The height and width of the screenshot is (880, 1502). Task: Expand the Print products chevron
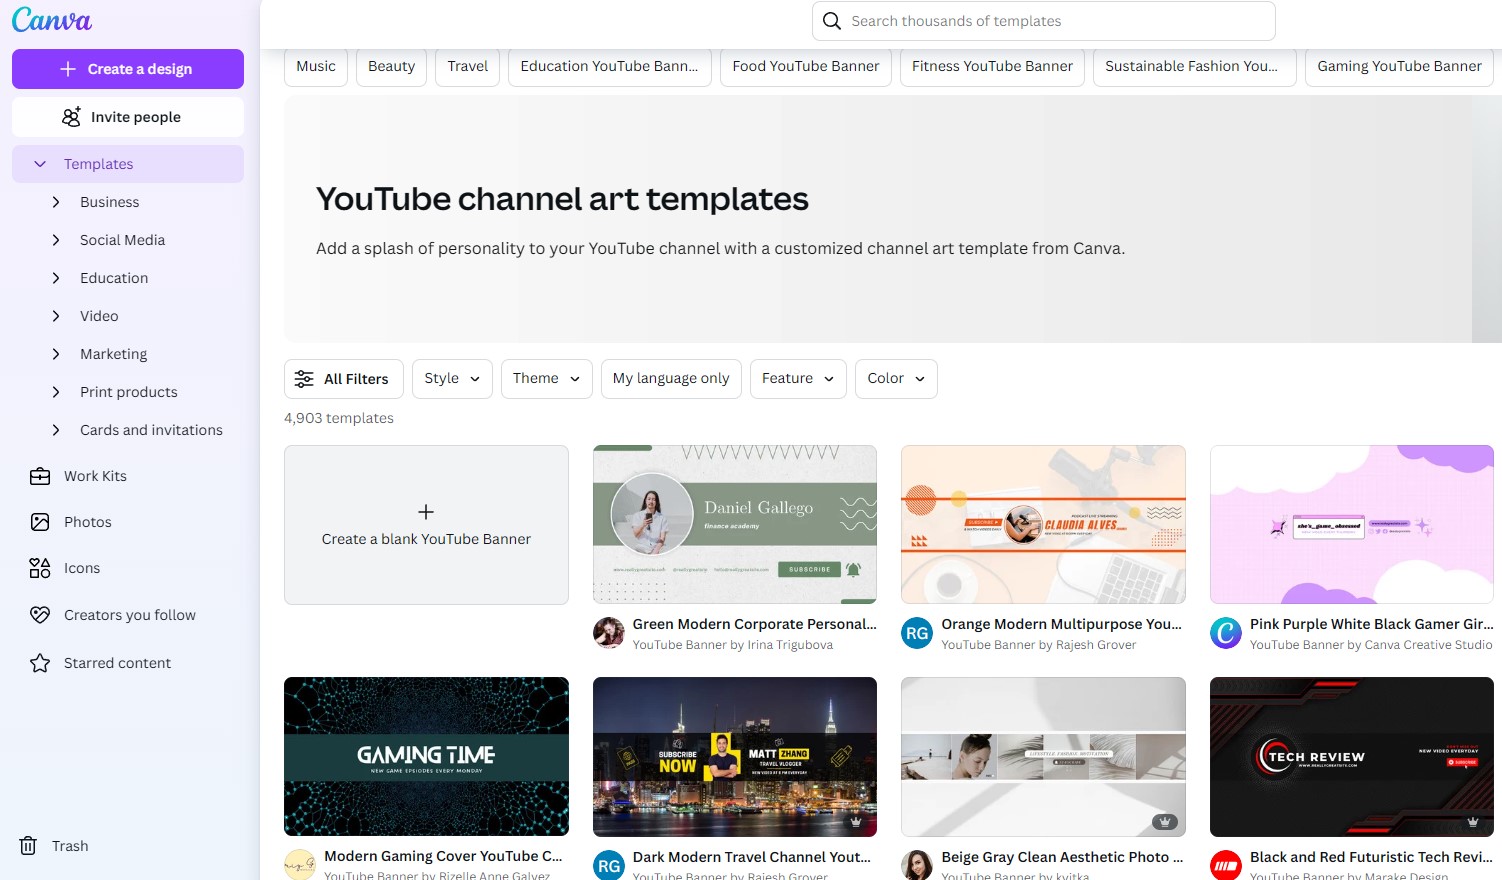[56, 392]
